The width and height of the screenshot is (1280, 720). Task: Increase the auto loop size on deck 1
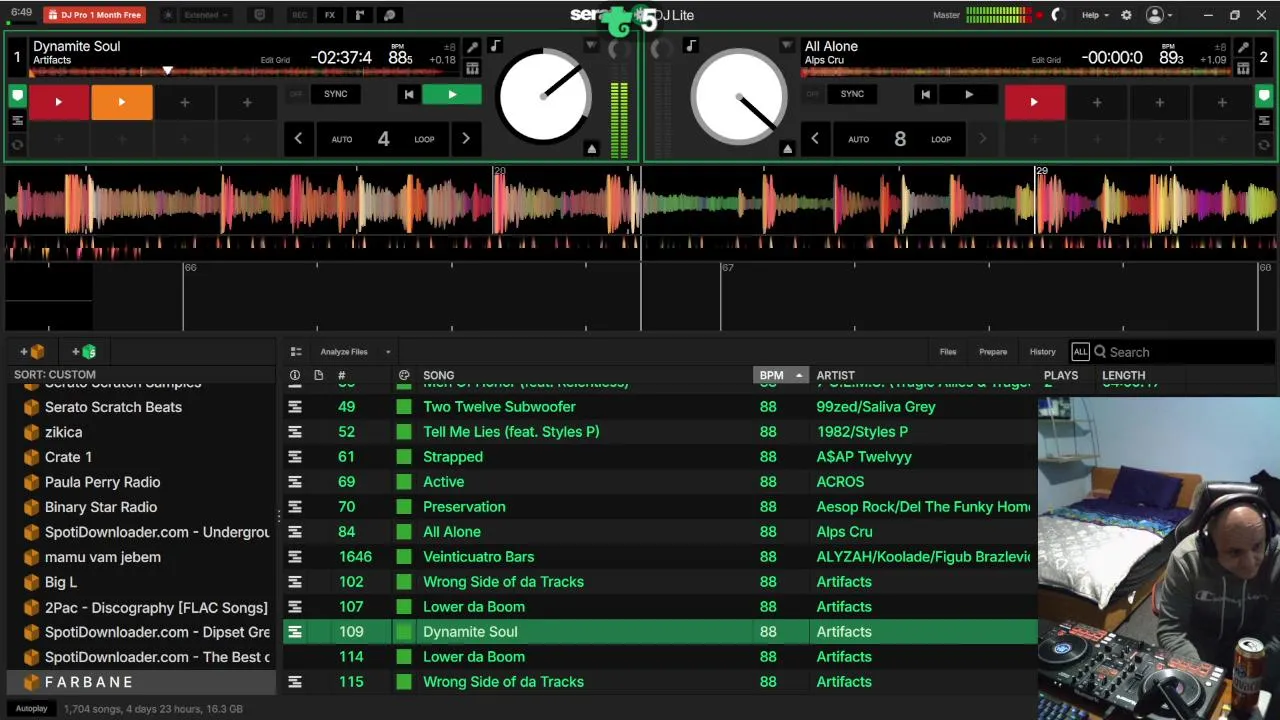click(466, 139)
